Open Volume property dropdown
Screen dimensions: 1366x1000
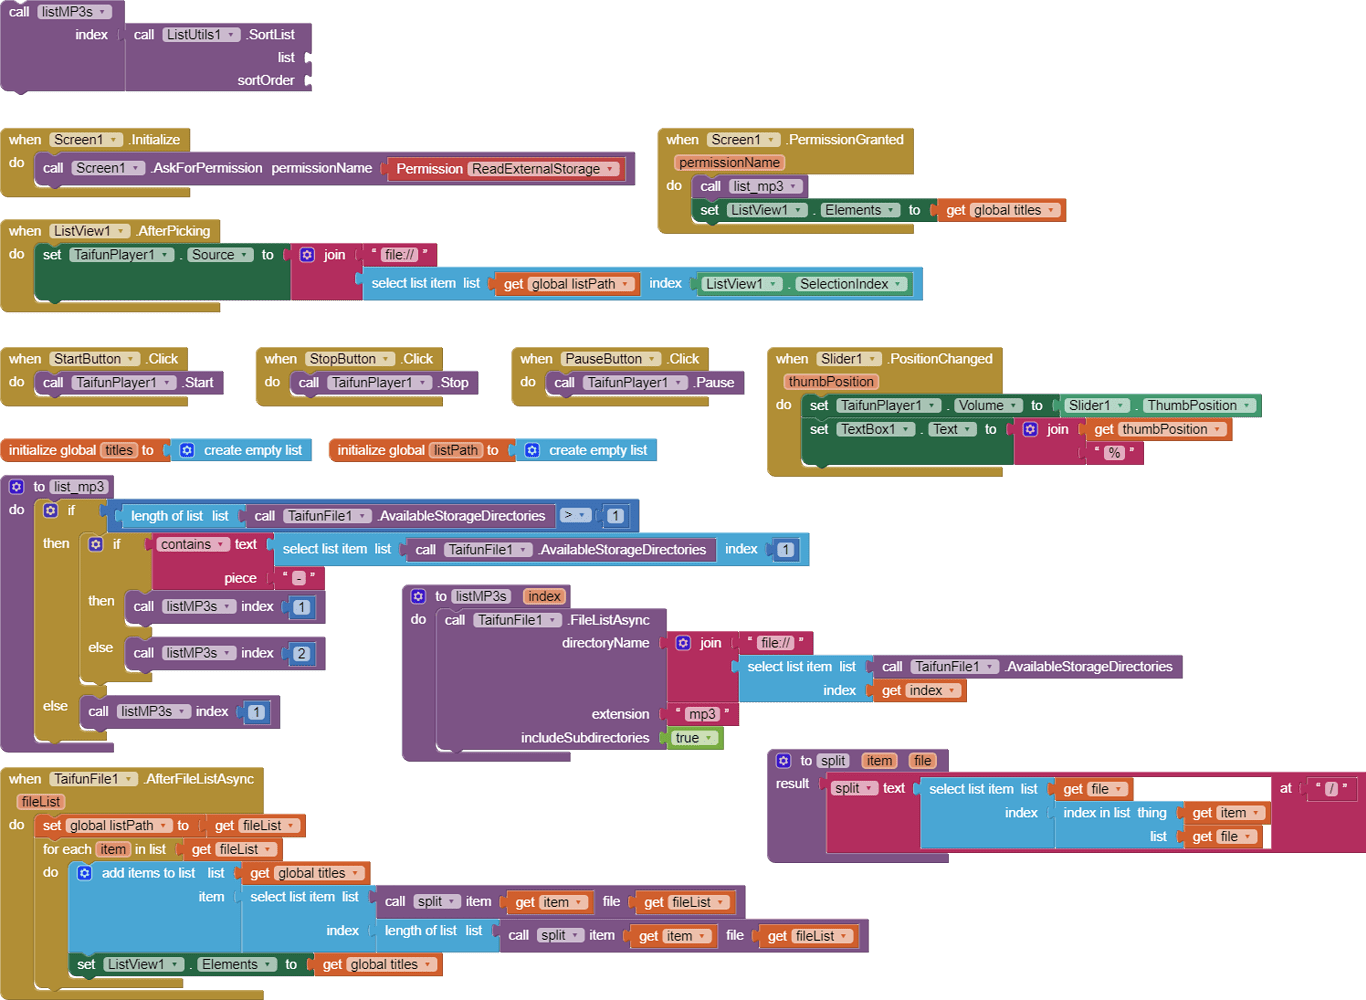[x=987, y=405]
